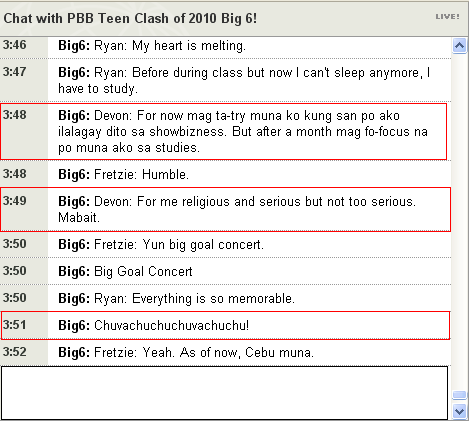Select Fretzie's 'Cebu muna' message
The width and height of the screenshot is (470, 421).
tap(226, 352)
